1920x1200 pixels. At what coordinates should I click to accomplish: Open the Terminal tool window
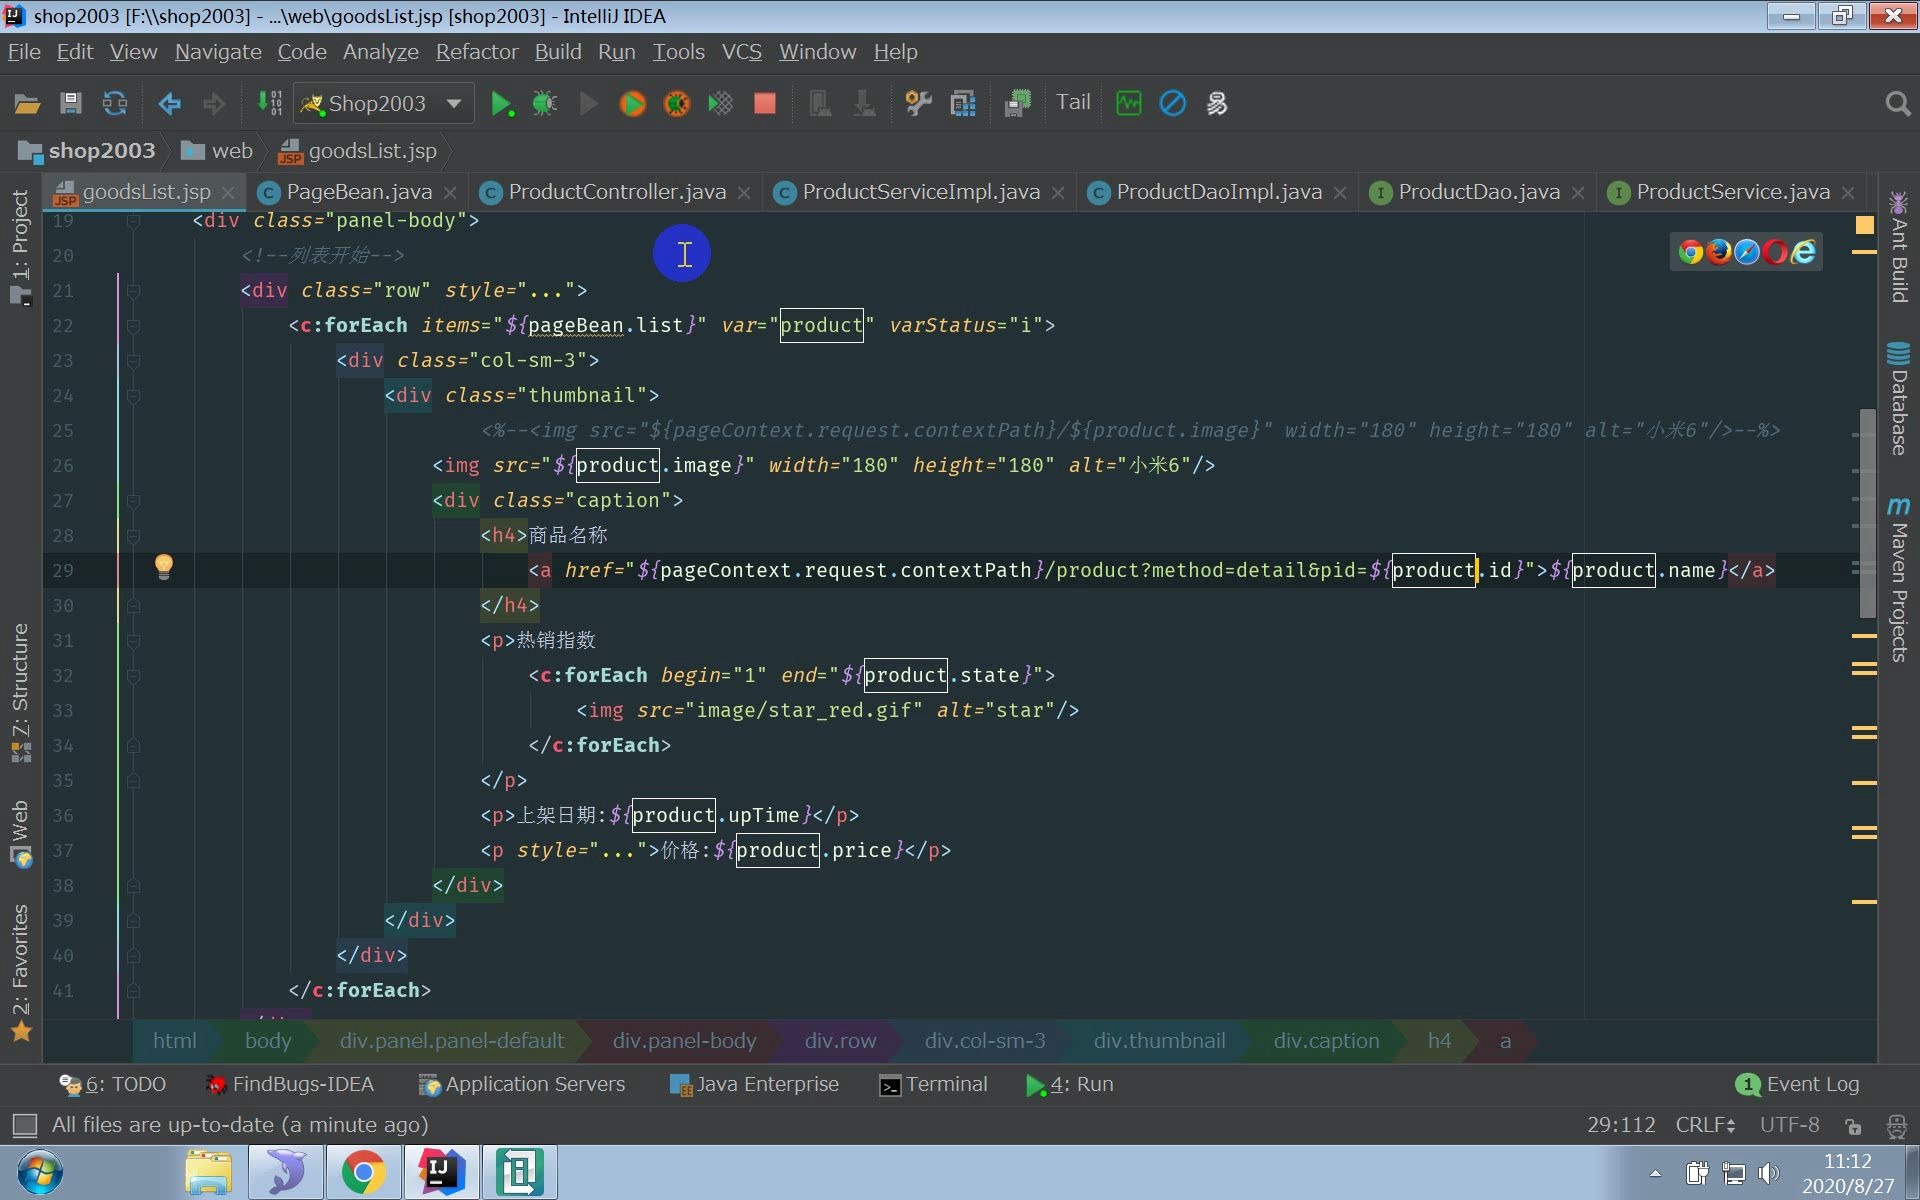[933, 1084]
